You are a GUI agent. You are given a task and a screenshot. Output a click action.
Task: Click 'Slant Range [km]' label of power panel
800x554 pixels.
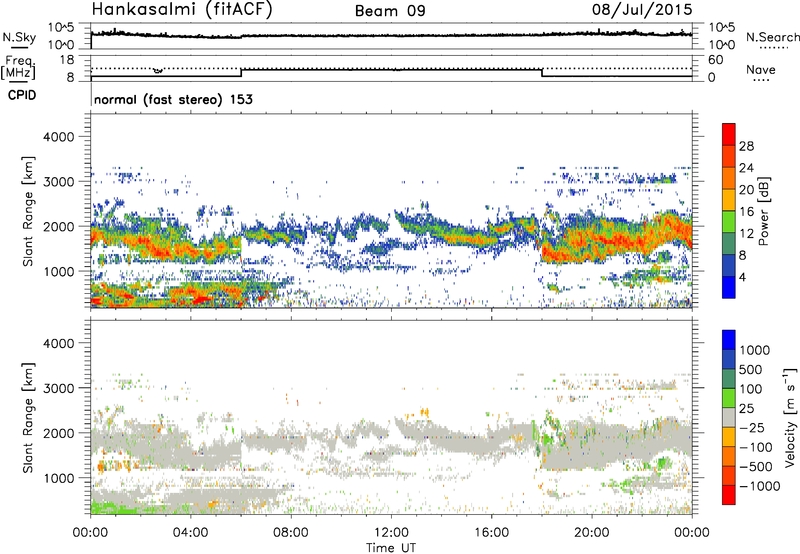coord(28,211)
